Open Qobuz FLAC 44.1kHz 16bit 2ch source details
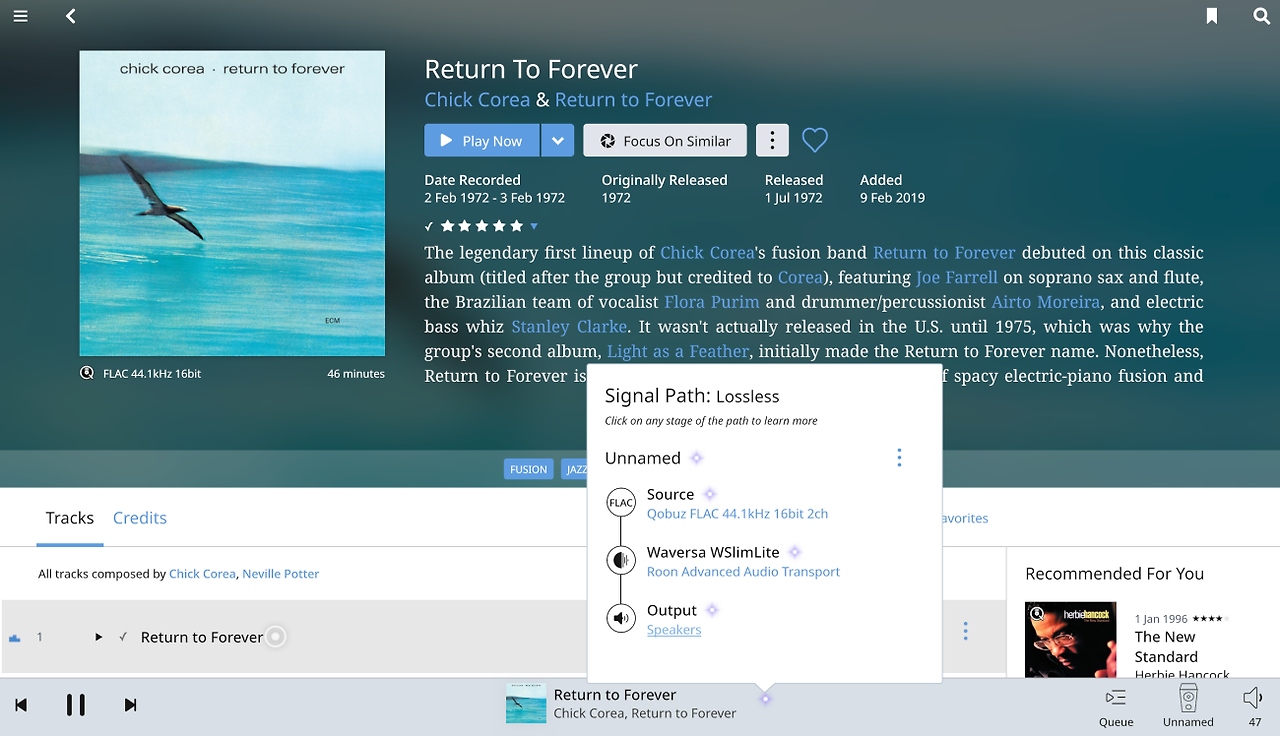This screenshot has height=736, width=1280. (738, 514)
